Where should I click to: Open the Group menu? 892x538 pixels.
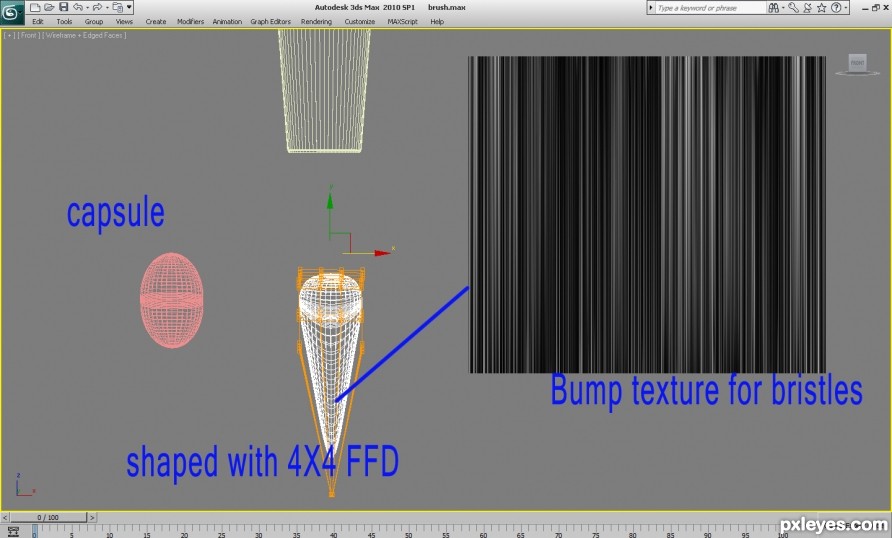[94, 22]
